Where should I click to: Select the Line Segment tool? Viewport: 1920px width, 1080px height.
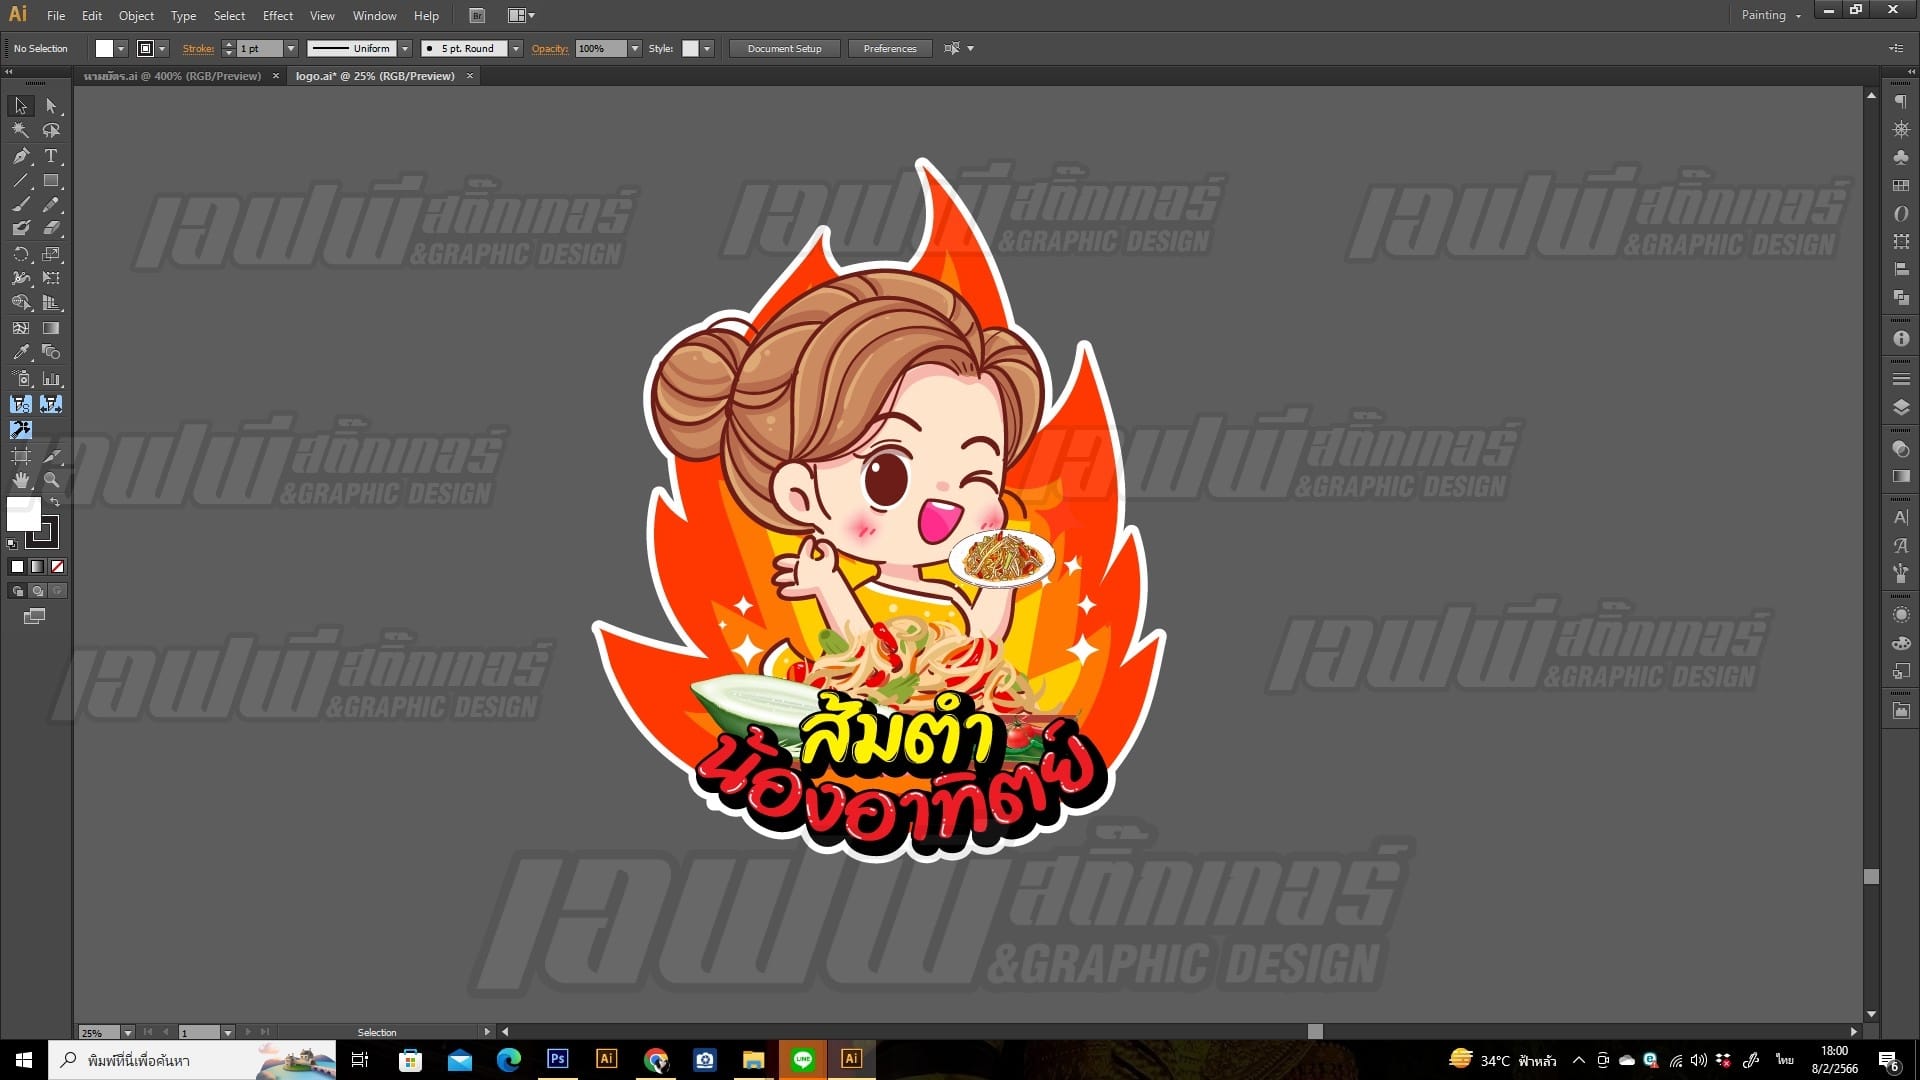point(21,181)
